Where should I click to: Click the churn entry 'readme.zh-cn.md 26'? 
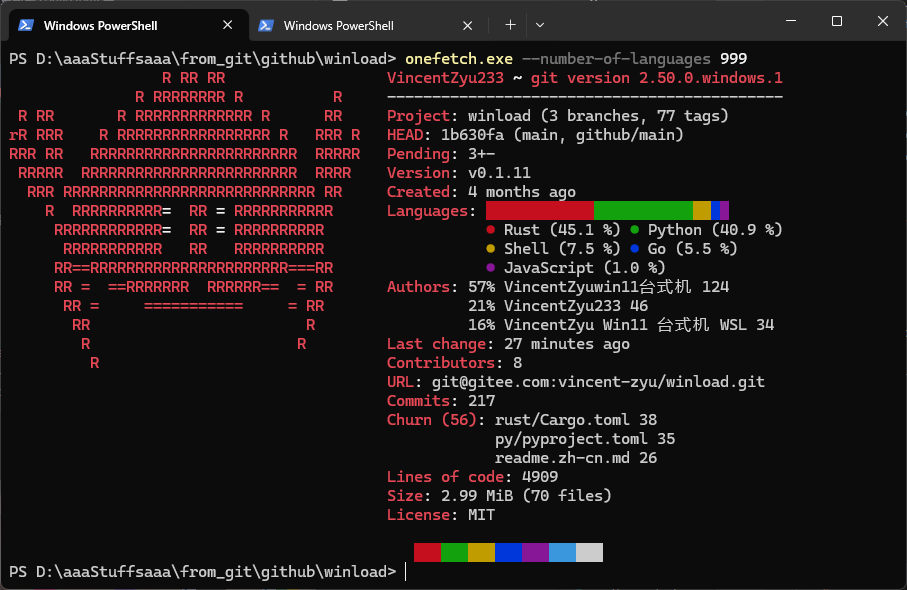click(576, 458)
